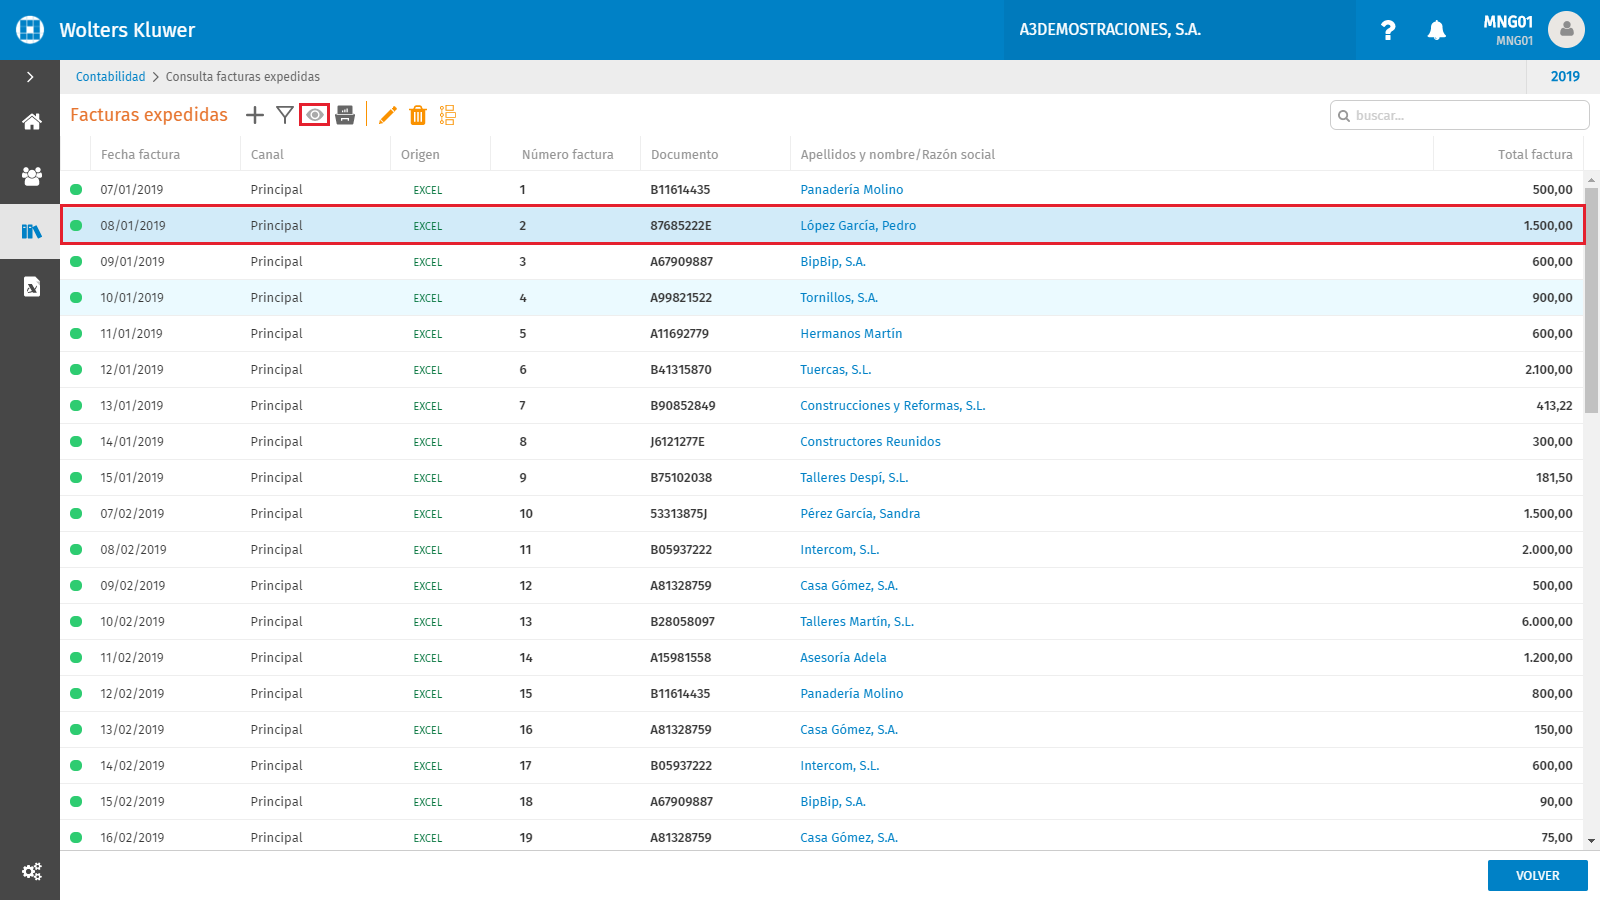Sort by Número factura column header
The height and width of the screenshot is (900, 1600).
[567, 154]
